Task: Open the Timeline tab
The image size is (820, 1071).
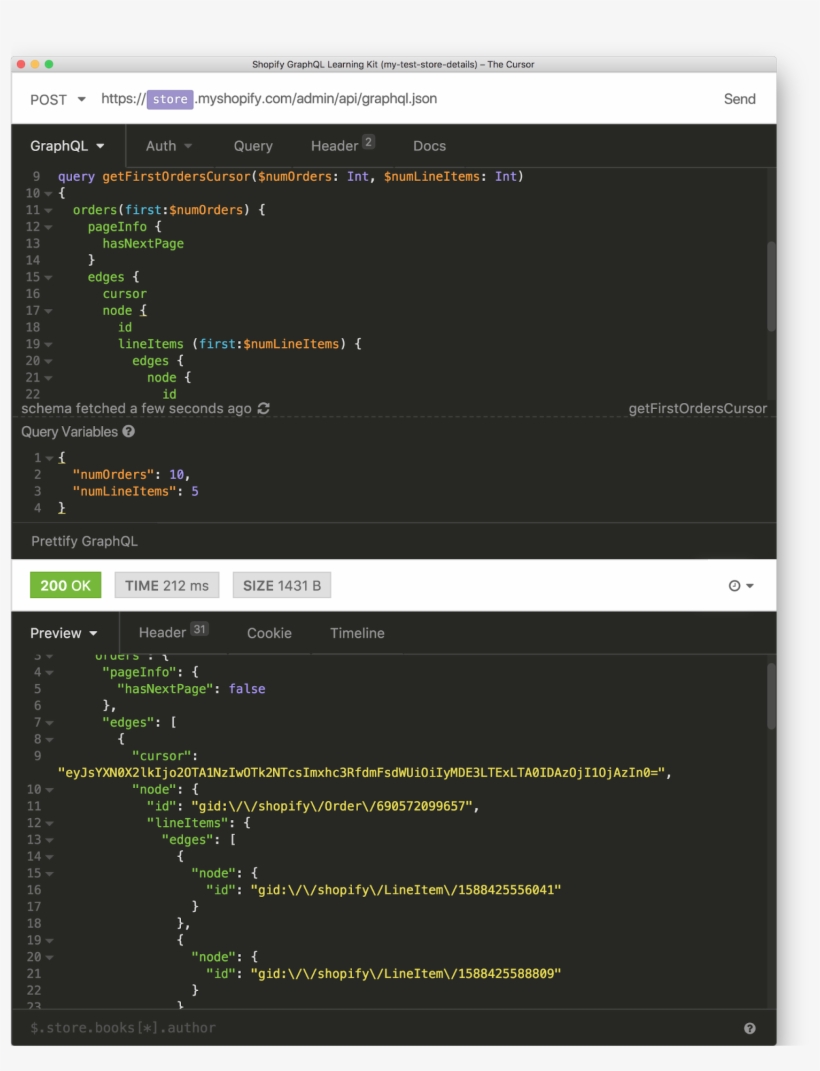Action: (357, 633)
